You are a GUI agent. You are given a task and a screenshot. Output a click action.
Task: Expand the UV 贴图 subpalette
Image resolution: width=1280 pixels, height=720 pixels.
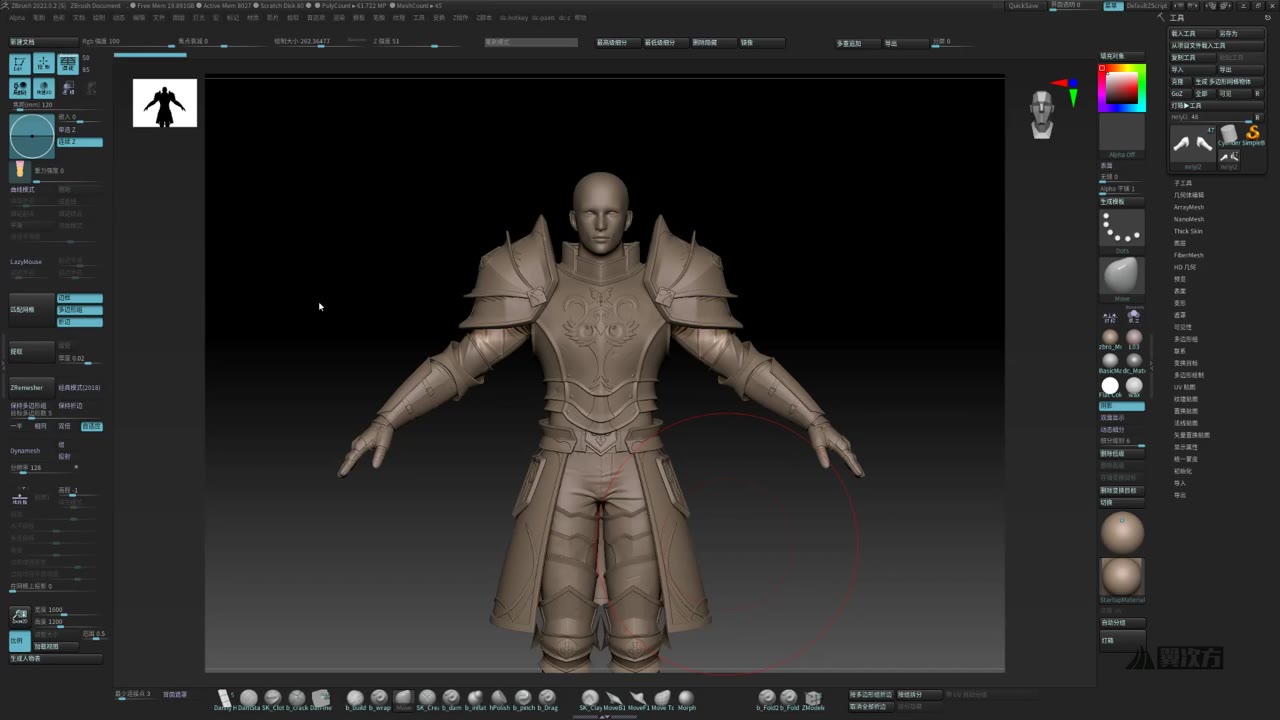pos(1185,387)
